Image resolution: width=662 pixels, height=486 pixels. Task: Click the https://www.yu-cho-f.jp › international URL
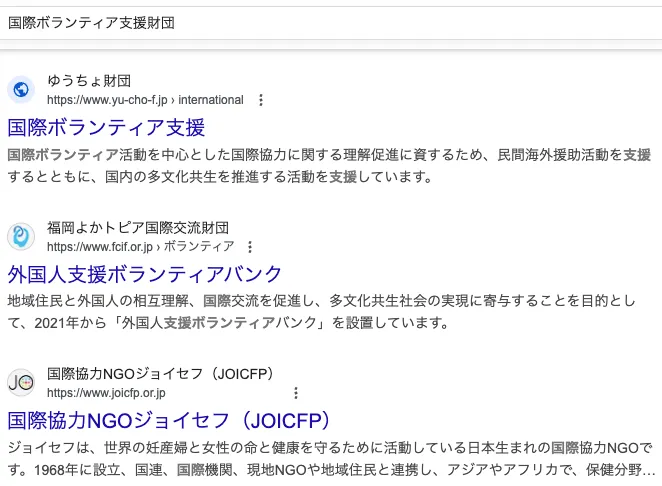pyautogui.click(x=145, y=100)
